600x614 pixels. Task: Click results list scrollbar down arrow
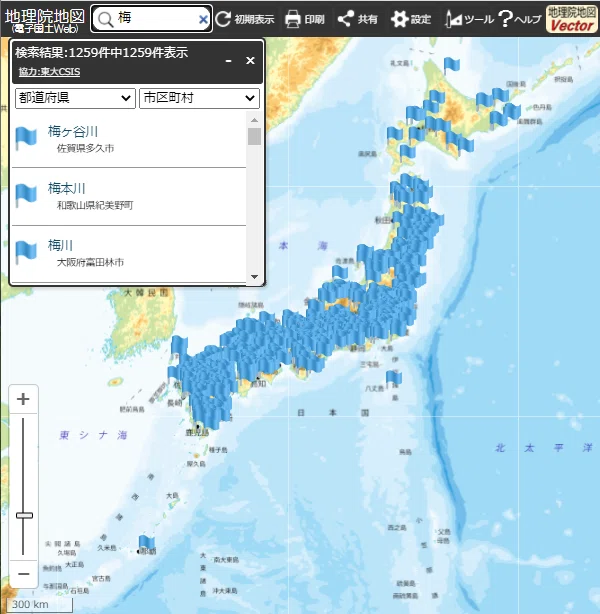click(x=254, y=276)
